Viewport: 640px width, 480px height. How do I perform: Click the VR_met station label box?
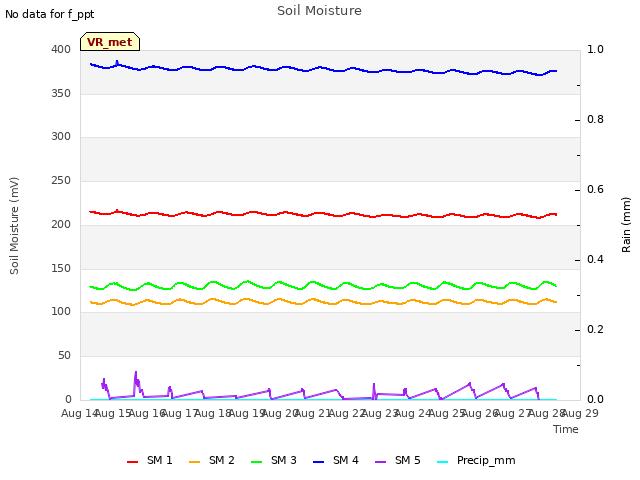(x=110, y=42)
